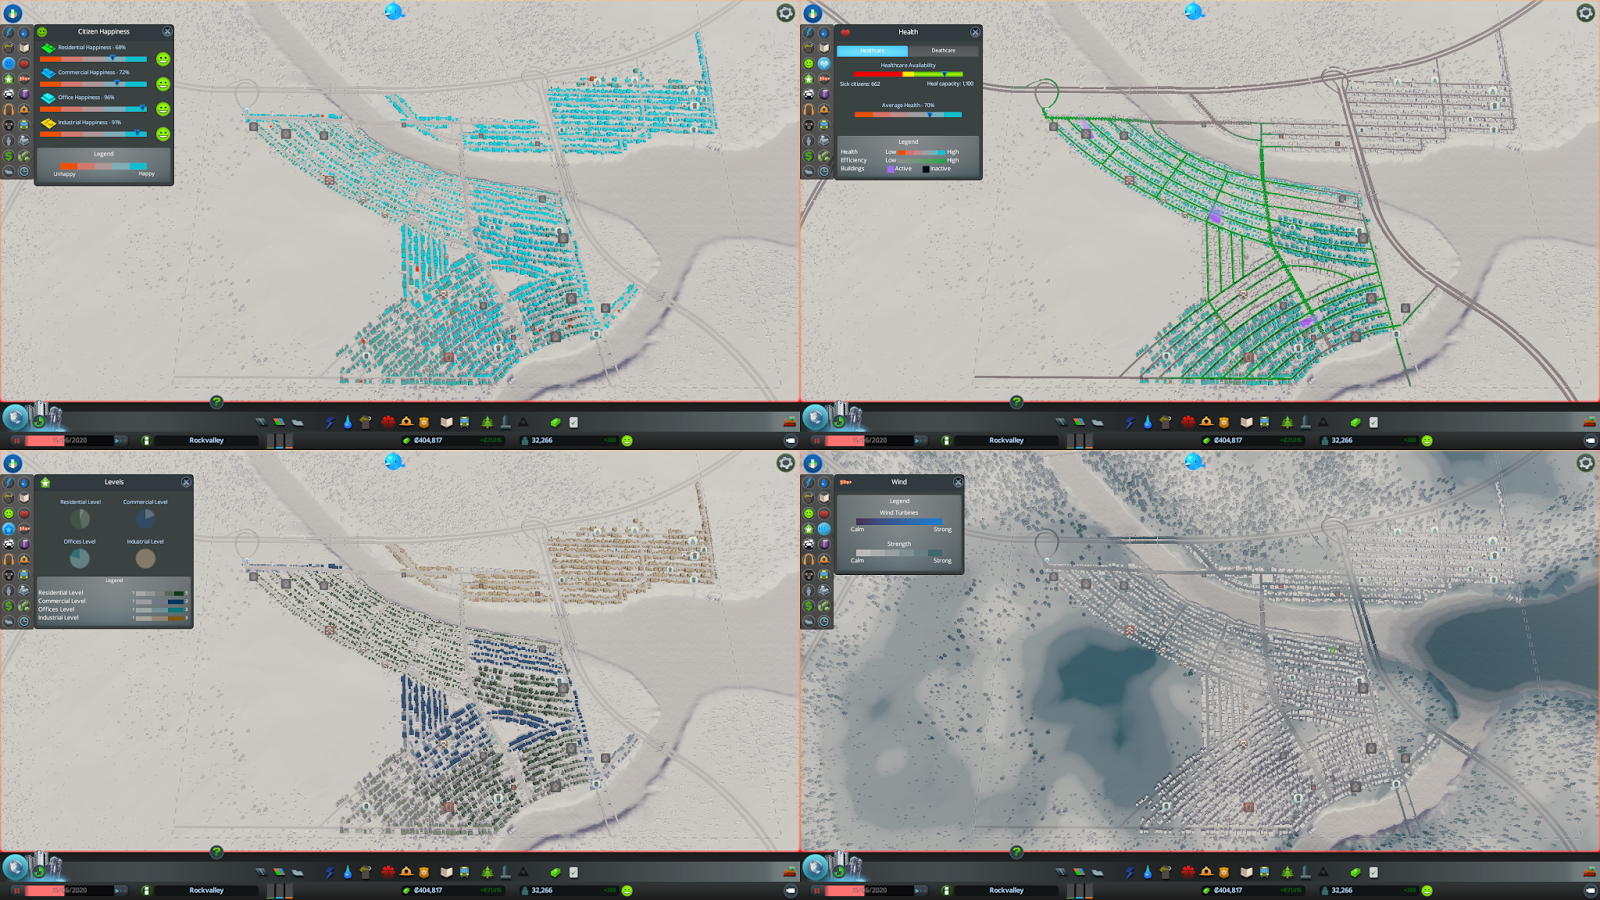Toggle Noise Pollution view beside Levels panel

coord(9,559)
